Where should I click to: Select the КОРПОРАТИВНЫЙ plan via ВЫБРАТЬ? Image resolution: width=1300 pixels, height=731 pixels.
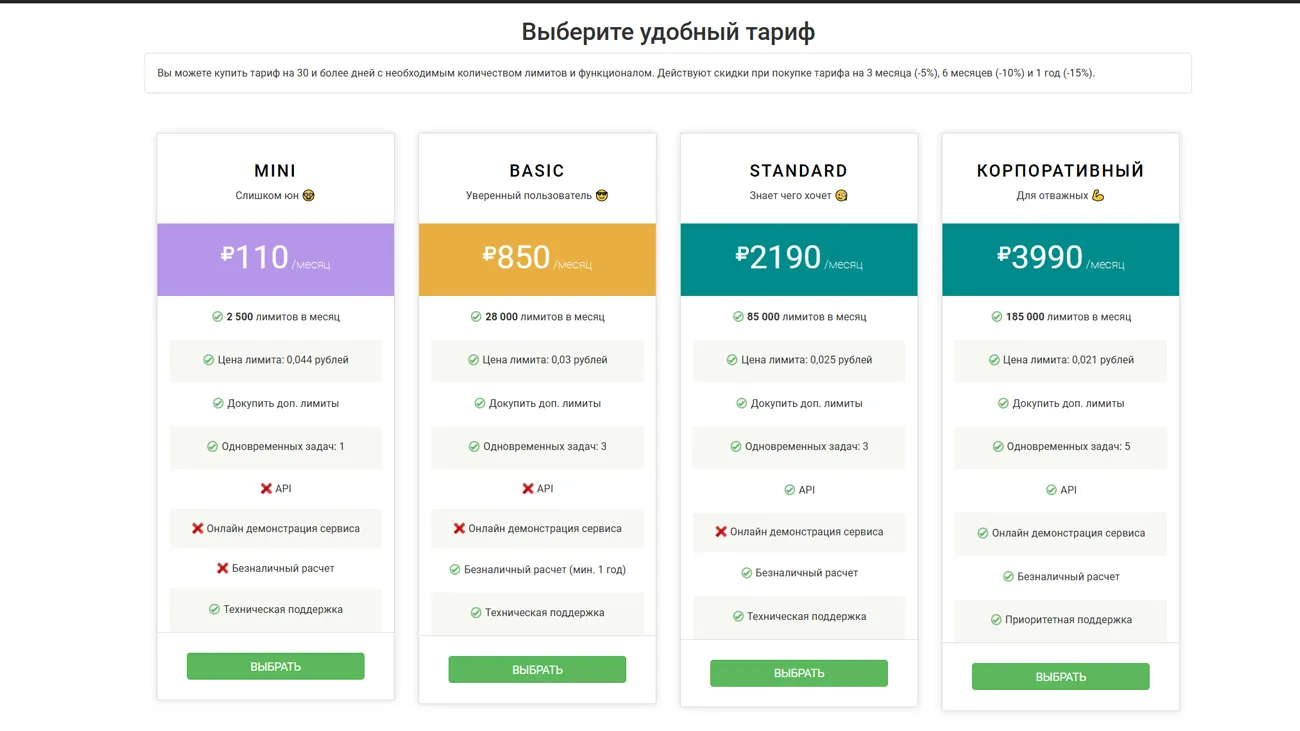(x=1060, y=677)
